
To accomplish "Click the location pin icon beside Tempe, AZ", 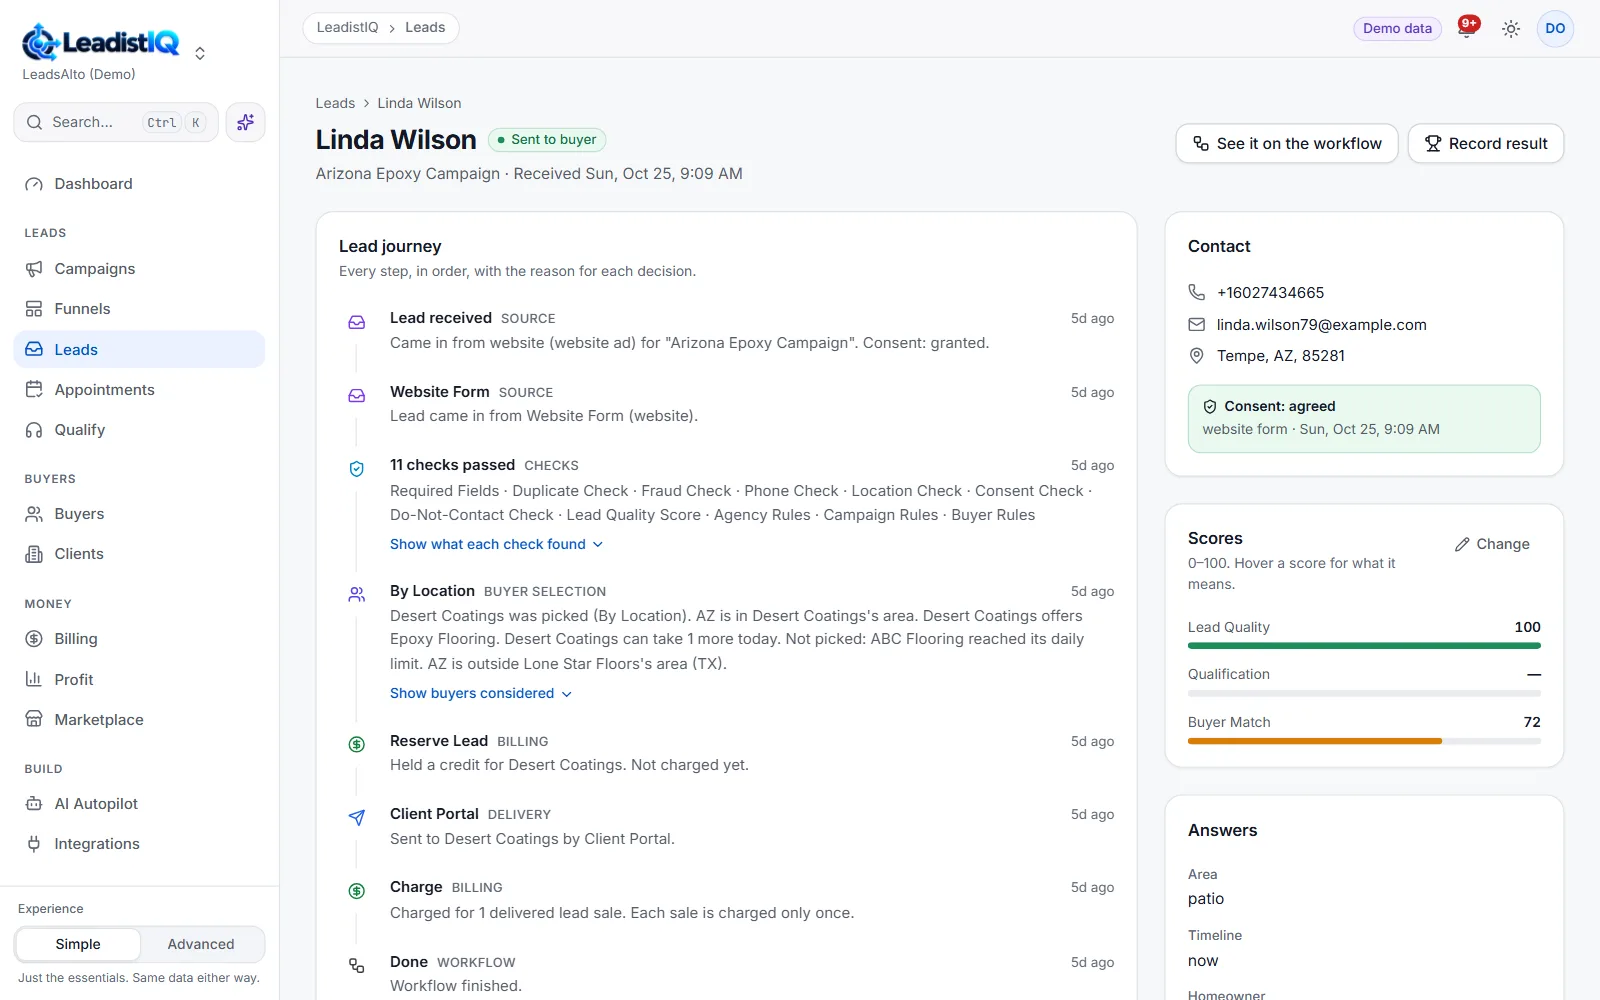I will click(x=1196, y=356).
